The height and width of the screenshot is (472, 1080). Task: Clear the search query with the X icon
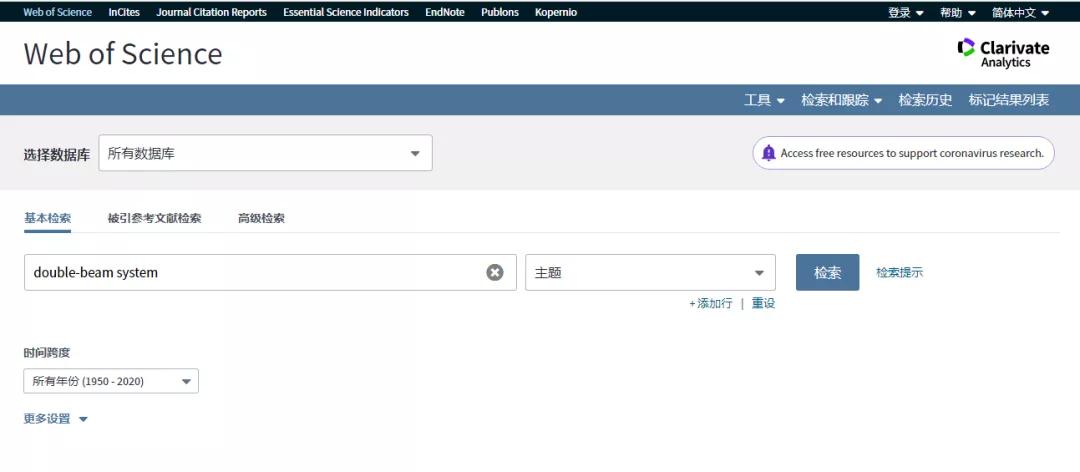point(495,273)
